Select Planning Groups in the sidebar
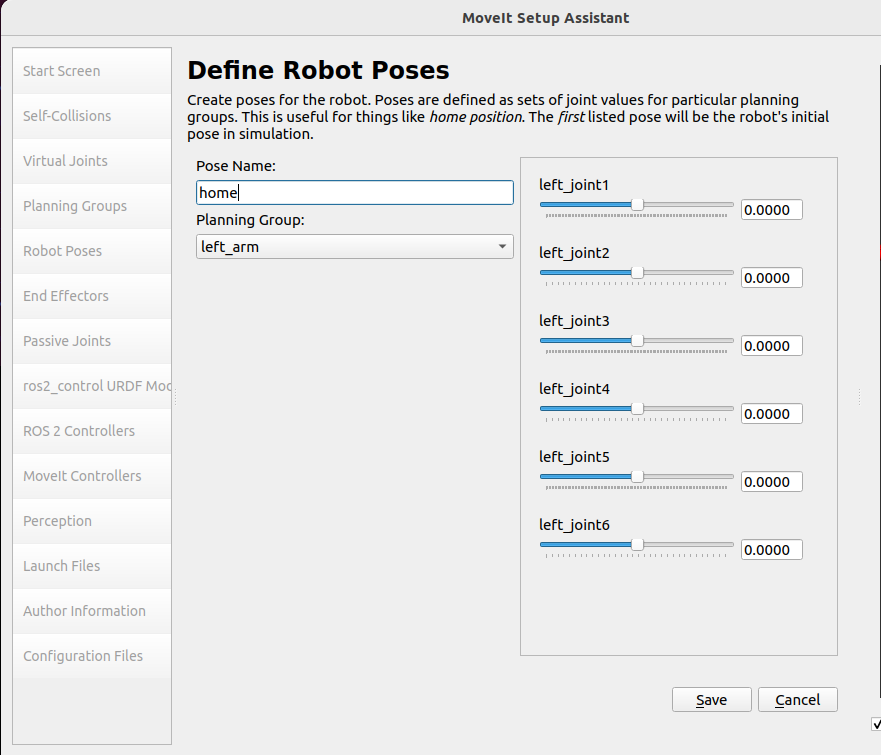Image resolution: width=881 pixels, height=755 pixels. pyautogui.click(x=92, y=206)
